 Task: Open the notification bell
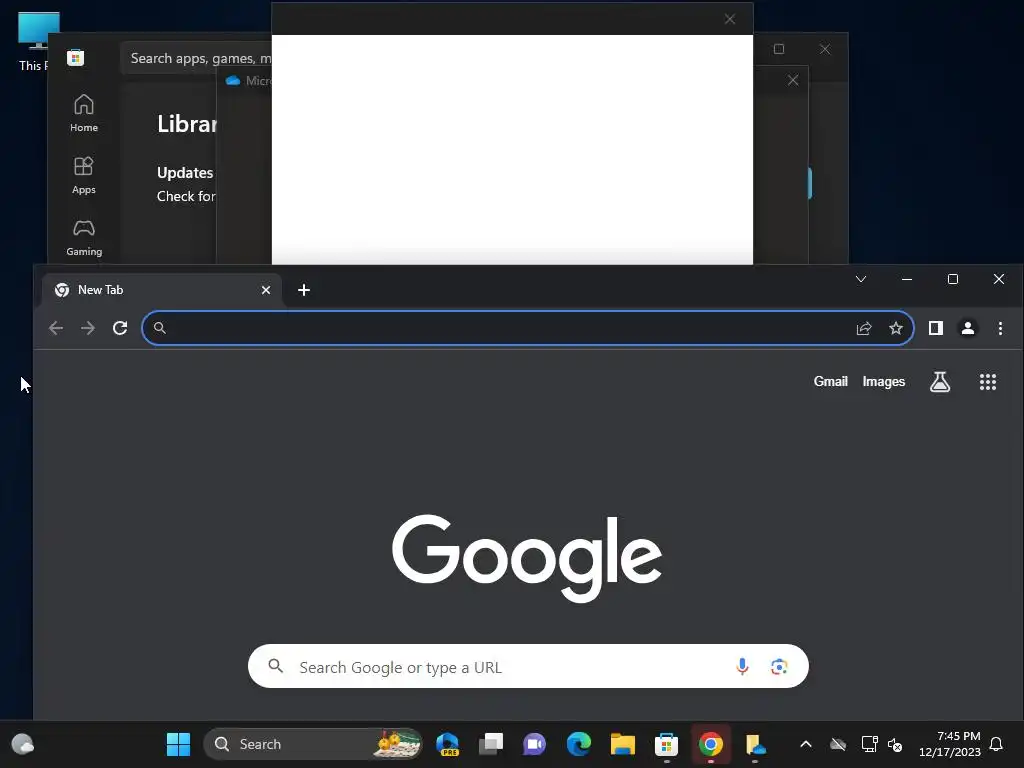pyautogui.click(x=996, y=744)
